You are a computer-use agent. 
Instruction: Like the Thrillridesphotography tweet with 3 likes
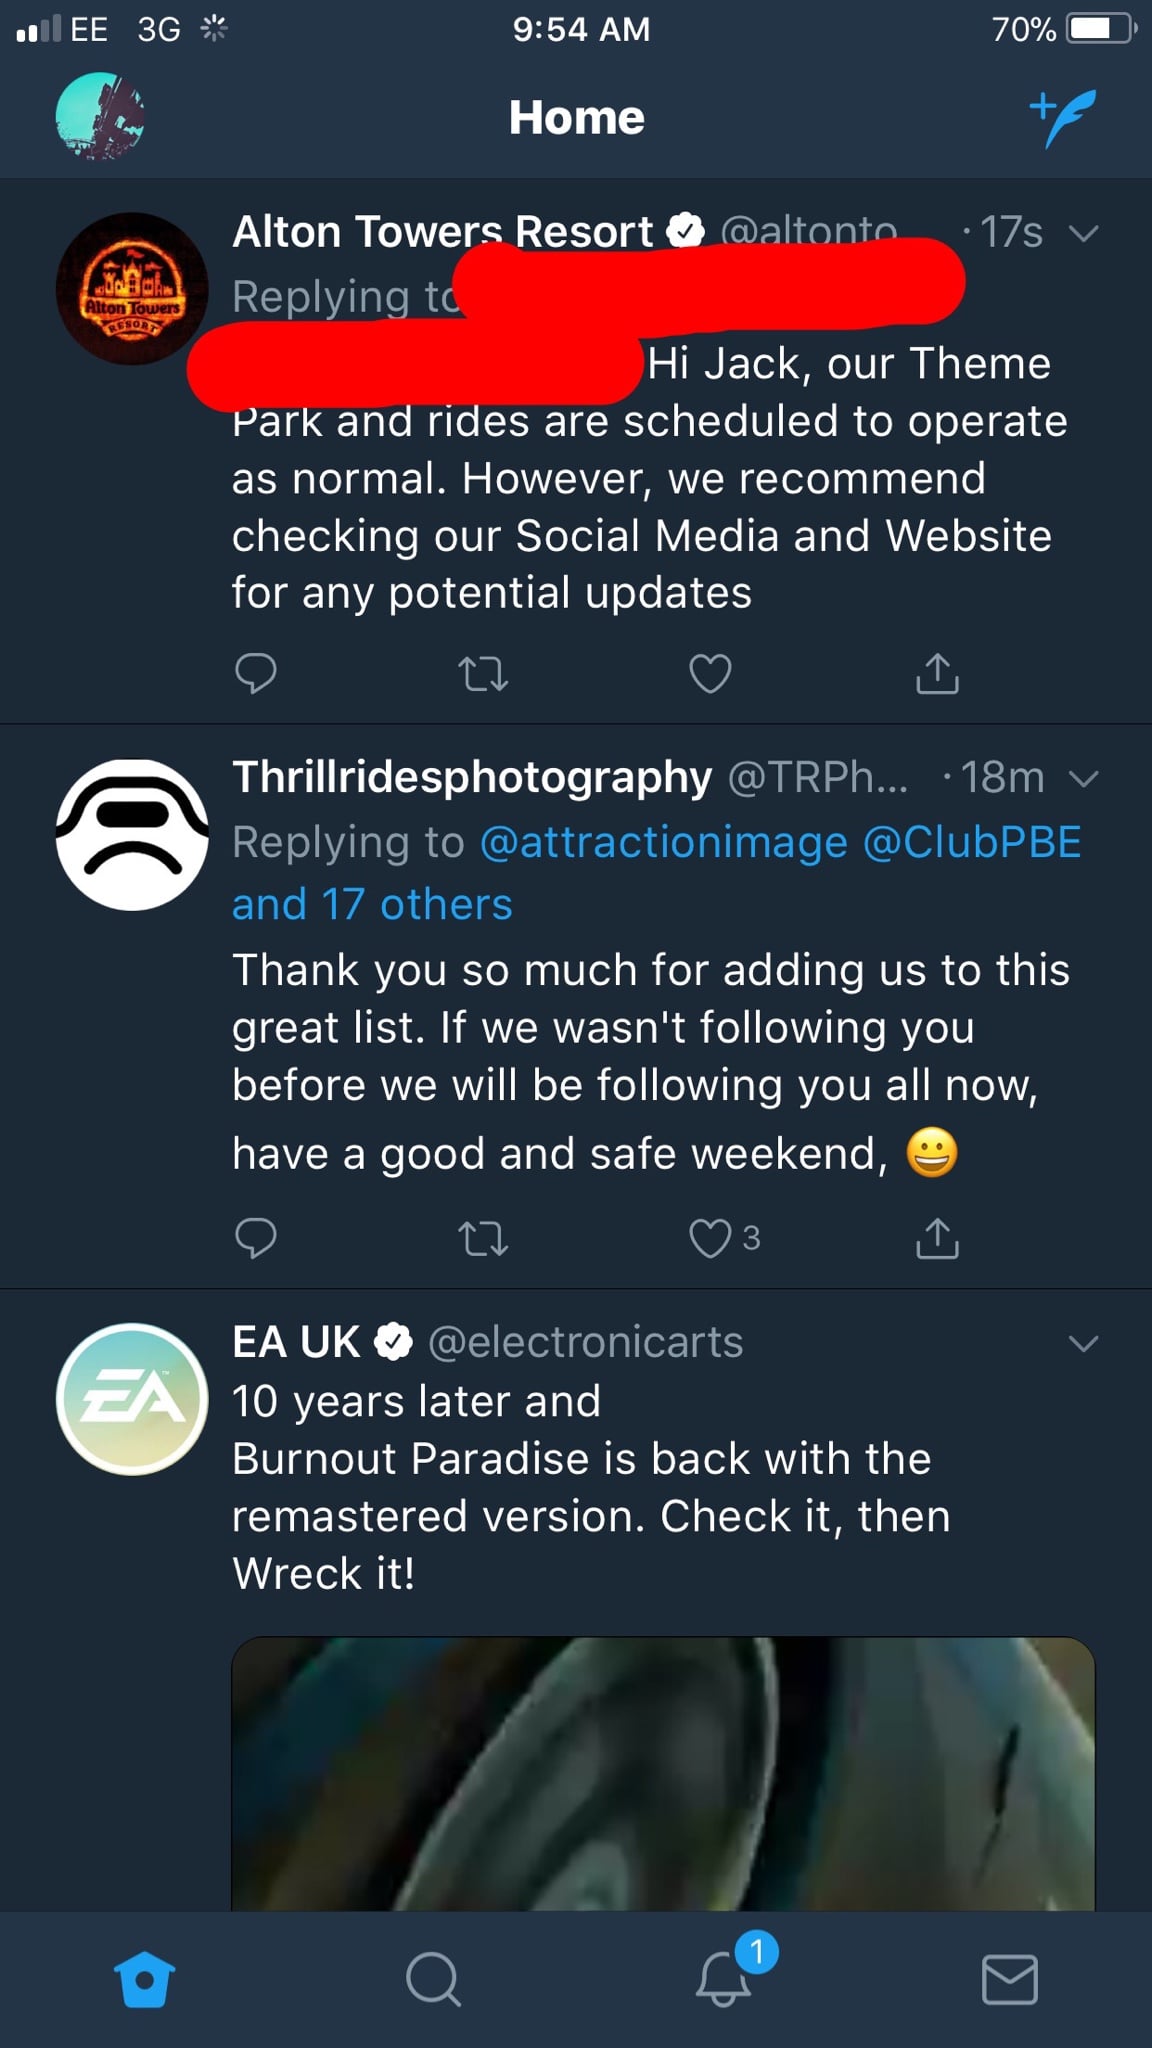[x=710, y=1238]
